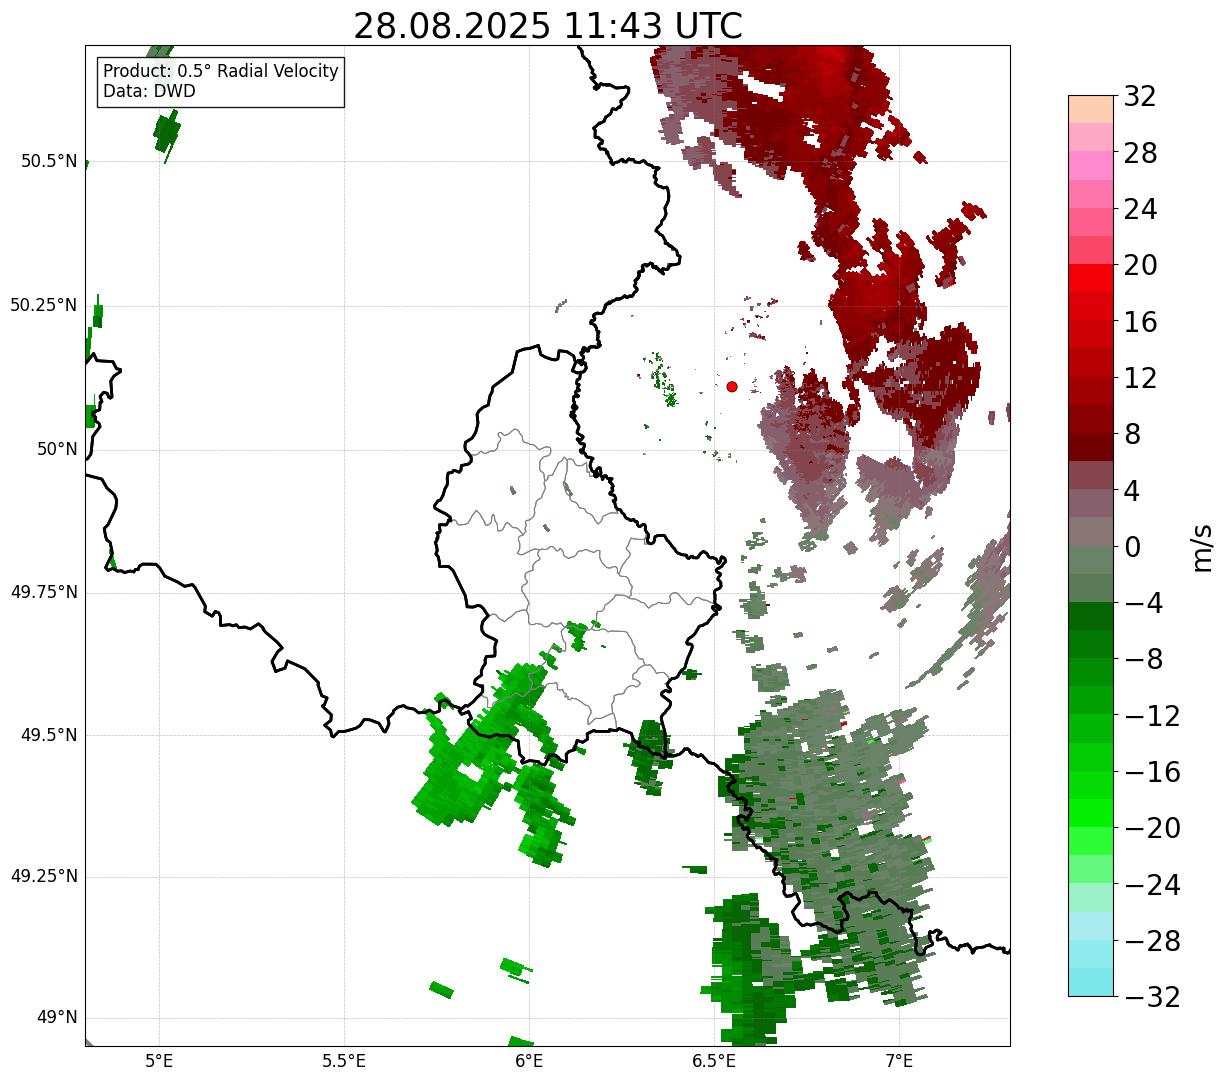This screenshot has width=1225, height=1081.
Task: Click the 50.25°N latitude label
Action: tap(44, 305)
